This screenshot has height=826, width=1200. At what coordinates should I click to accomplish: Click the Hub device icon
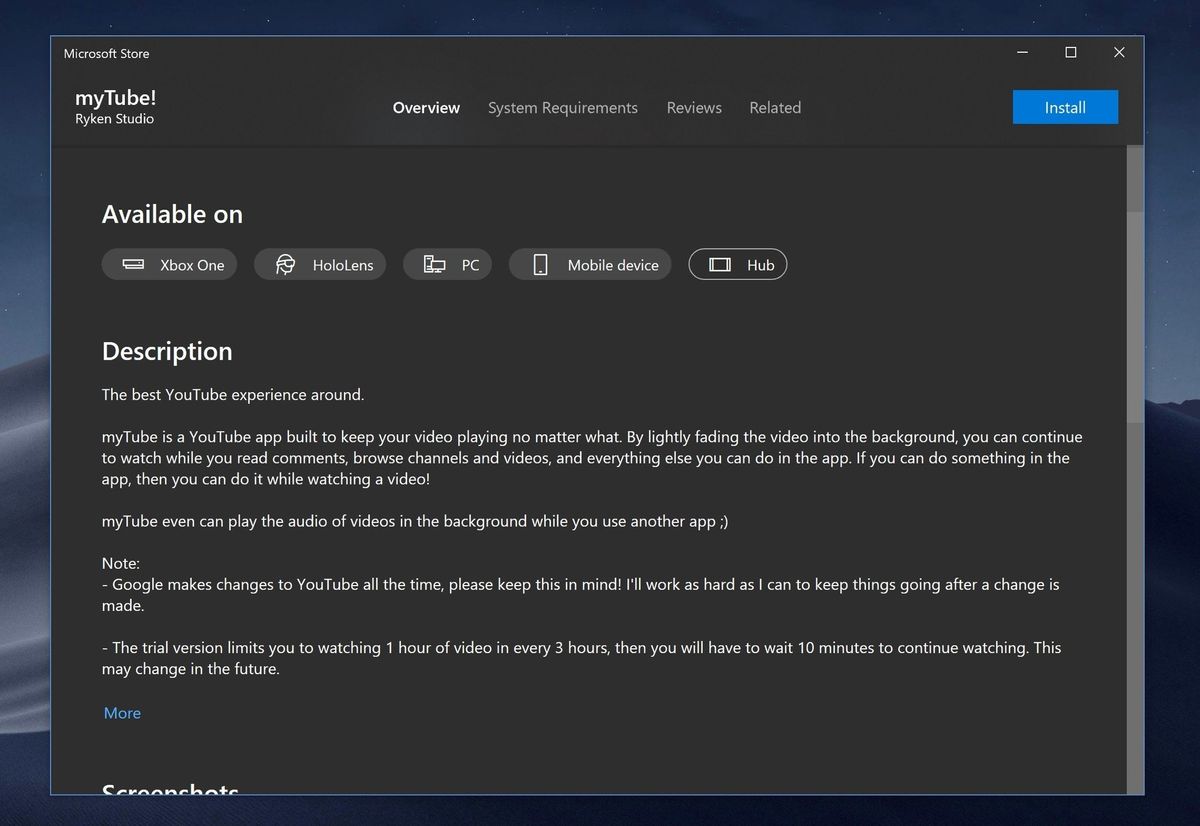pyautogui.click(x=719, y=264)
